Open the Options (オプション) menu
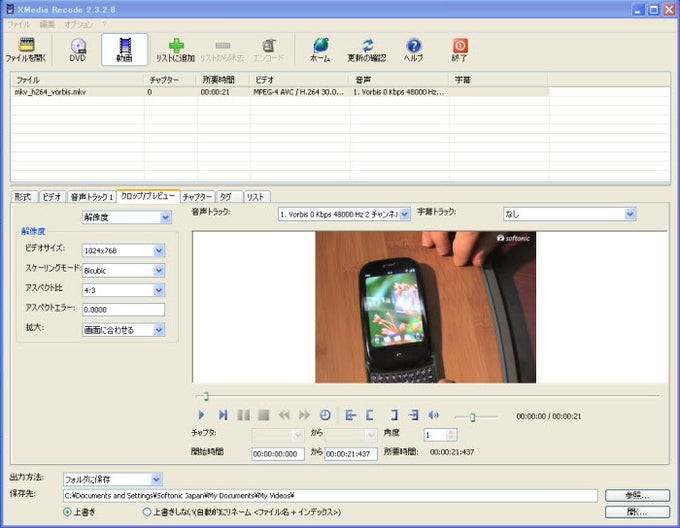The width and height of the screenshot is (680, 528). (78, 24)
